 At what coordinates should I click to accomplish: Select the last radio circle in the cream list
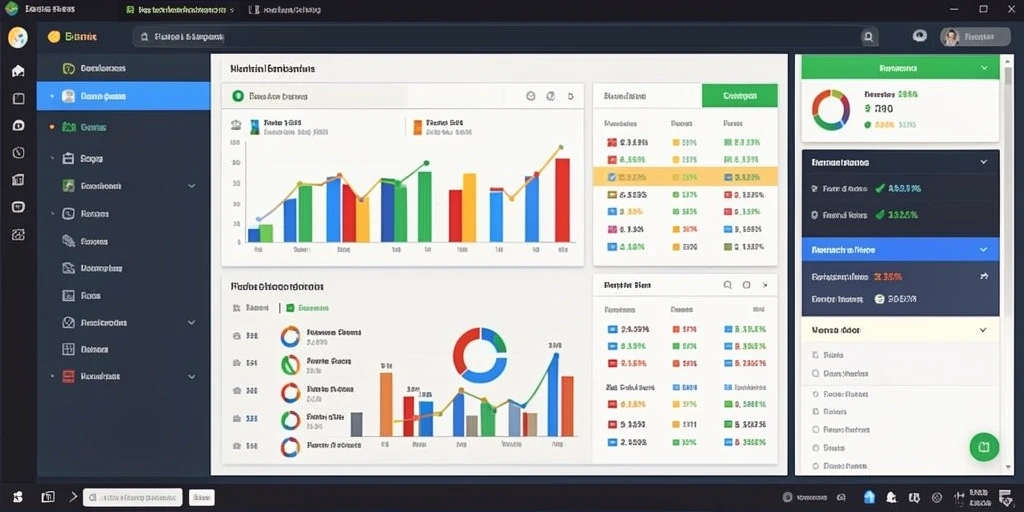pos(815,466)
